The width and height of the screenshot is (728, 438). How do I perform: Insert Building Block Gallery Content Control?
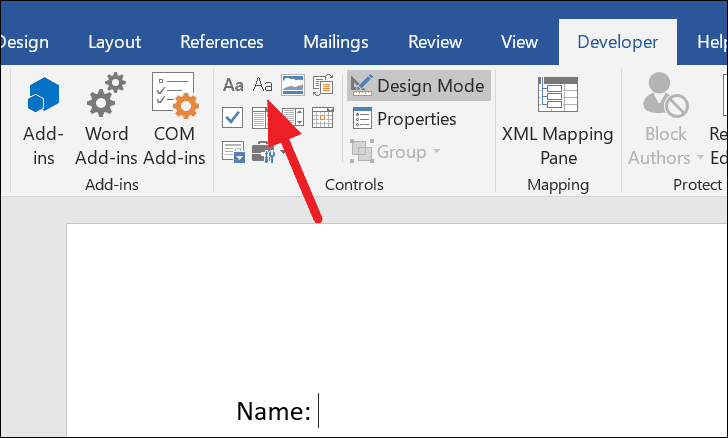pos(323,85)
